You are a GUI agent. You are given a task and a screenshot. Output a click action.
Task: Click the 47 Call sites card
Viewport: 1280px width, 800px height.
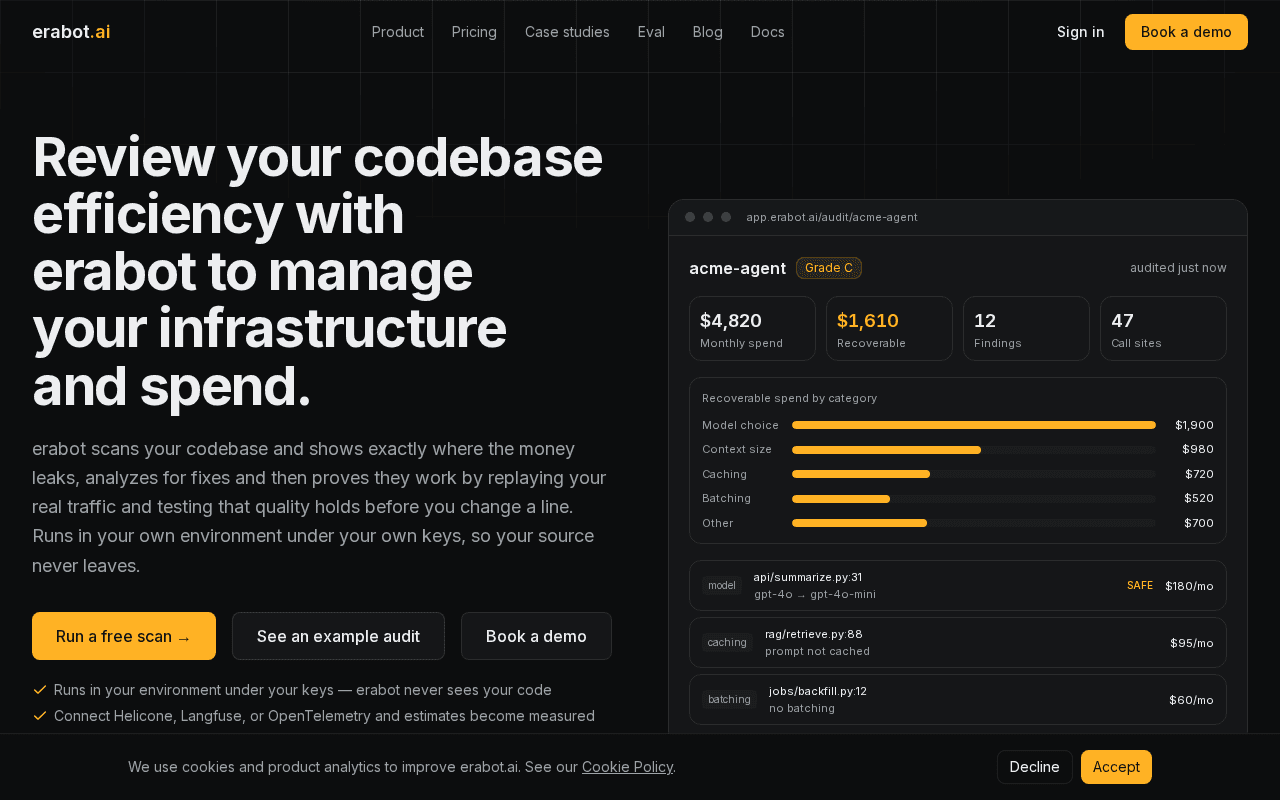tap(1163, 328)
